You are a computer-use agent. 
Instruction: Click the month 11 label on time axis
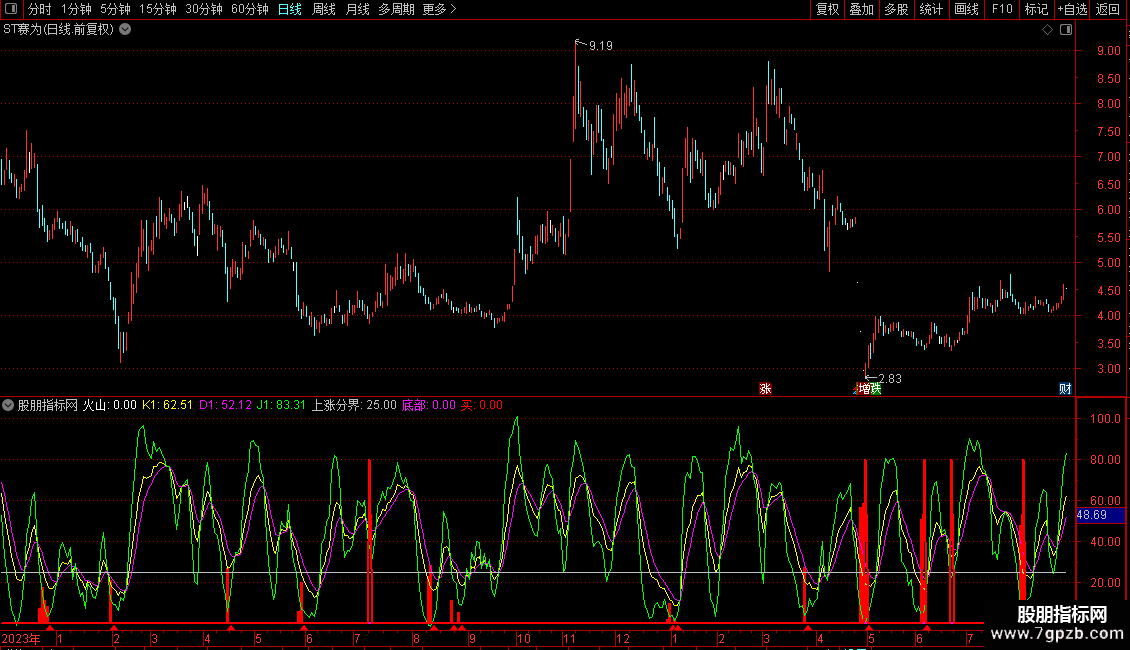(x=569, y=638)
